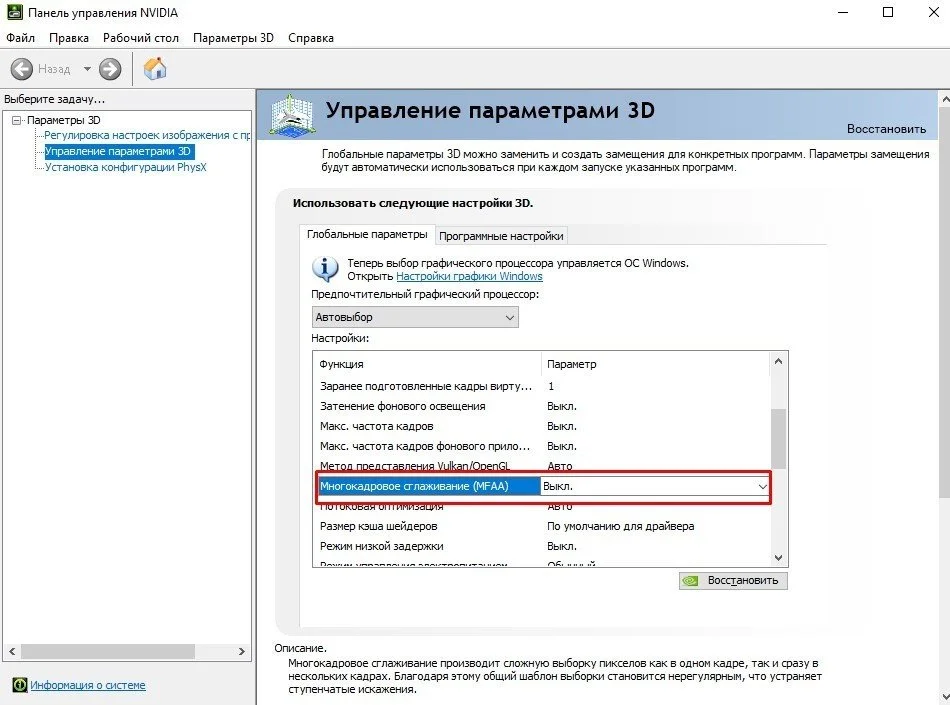Close the NVIDIA Control Panel window
950x705 pixels.
click(933, 12)
